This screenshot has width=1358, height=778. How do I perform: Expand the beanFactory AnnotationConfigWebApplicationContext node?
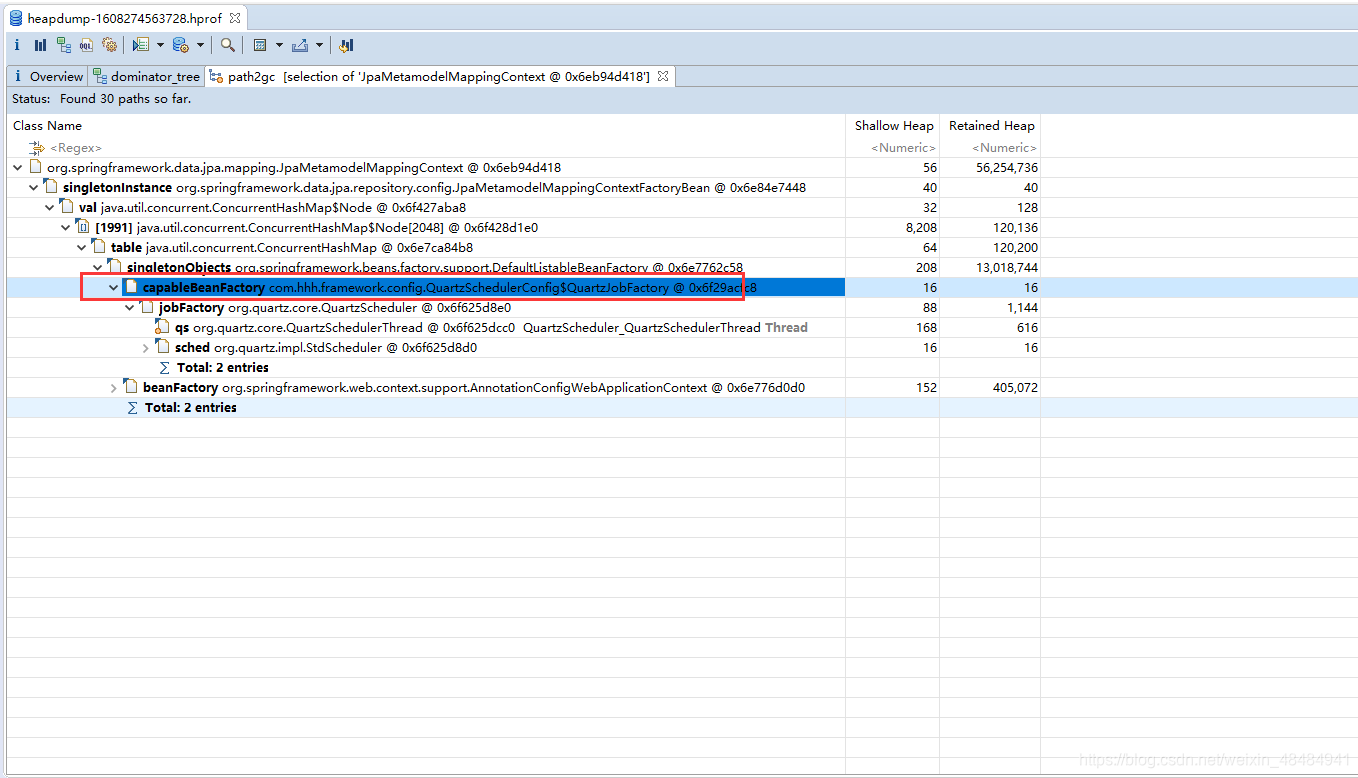113,387
